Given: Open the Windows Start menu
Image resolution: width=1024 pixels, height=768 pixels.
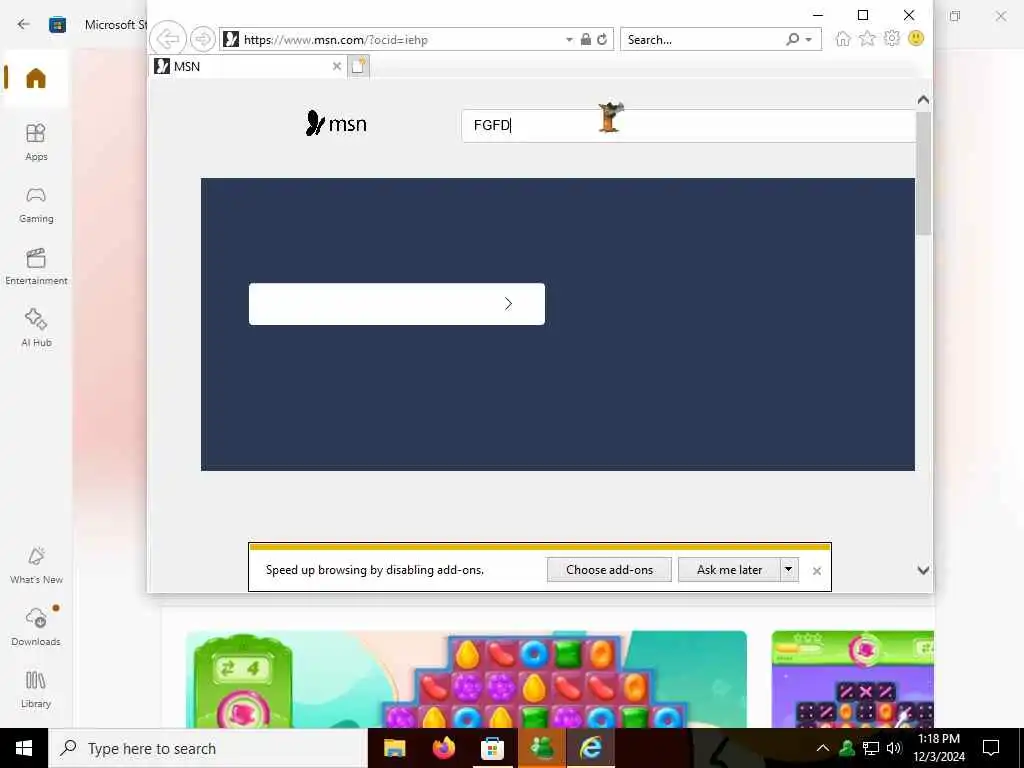Looking at the screenshot, I should 24,748.
